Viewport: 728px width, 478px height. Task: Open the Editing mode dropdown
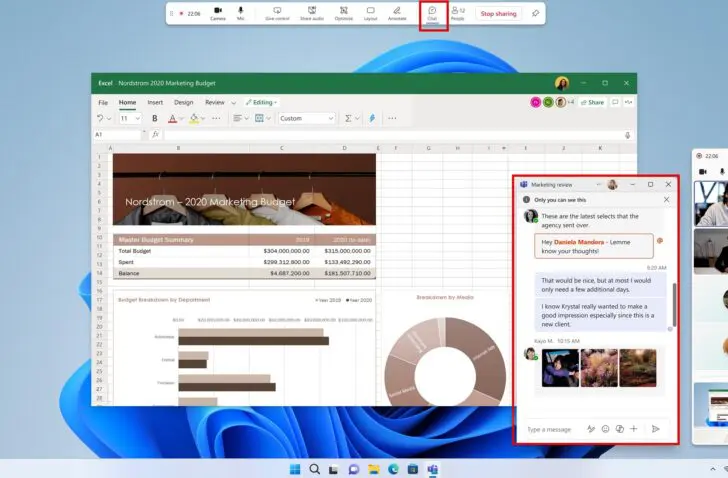coord(261,103)
